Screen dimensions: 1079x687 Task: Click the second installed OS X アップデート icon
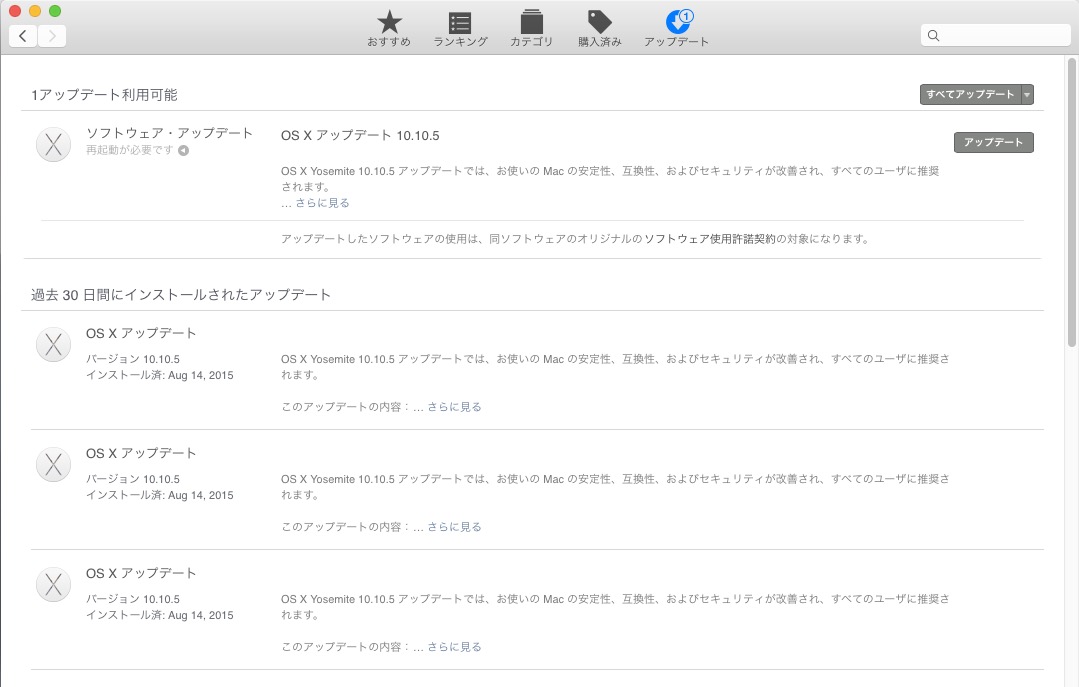tap(54, 465)
